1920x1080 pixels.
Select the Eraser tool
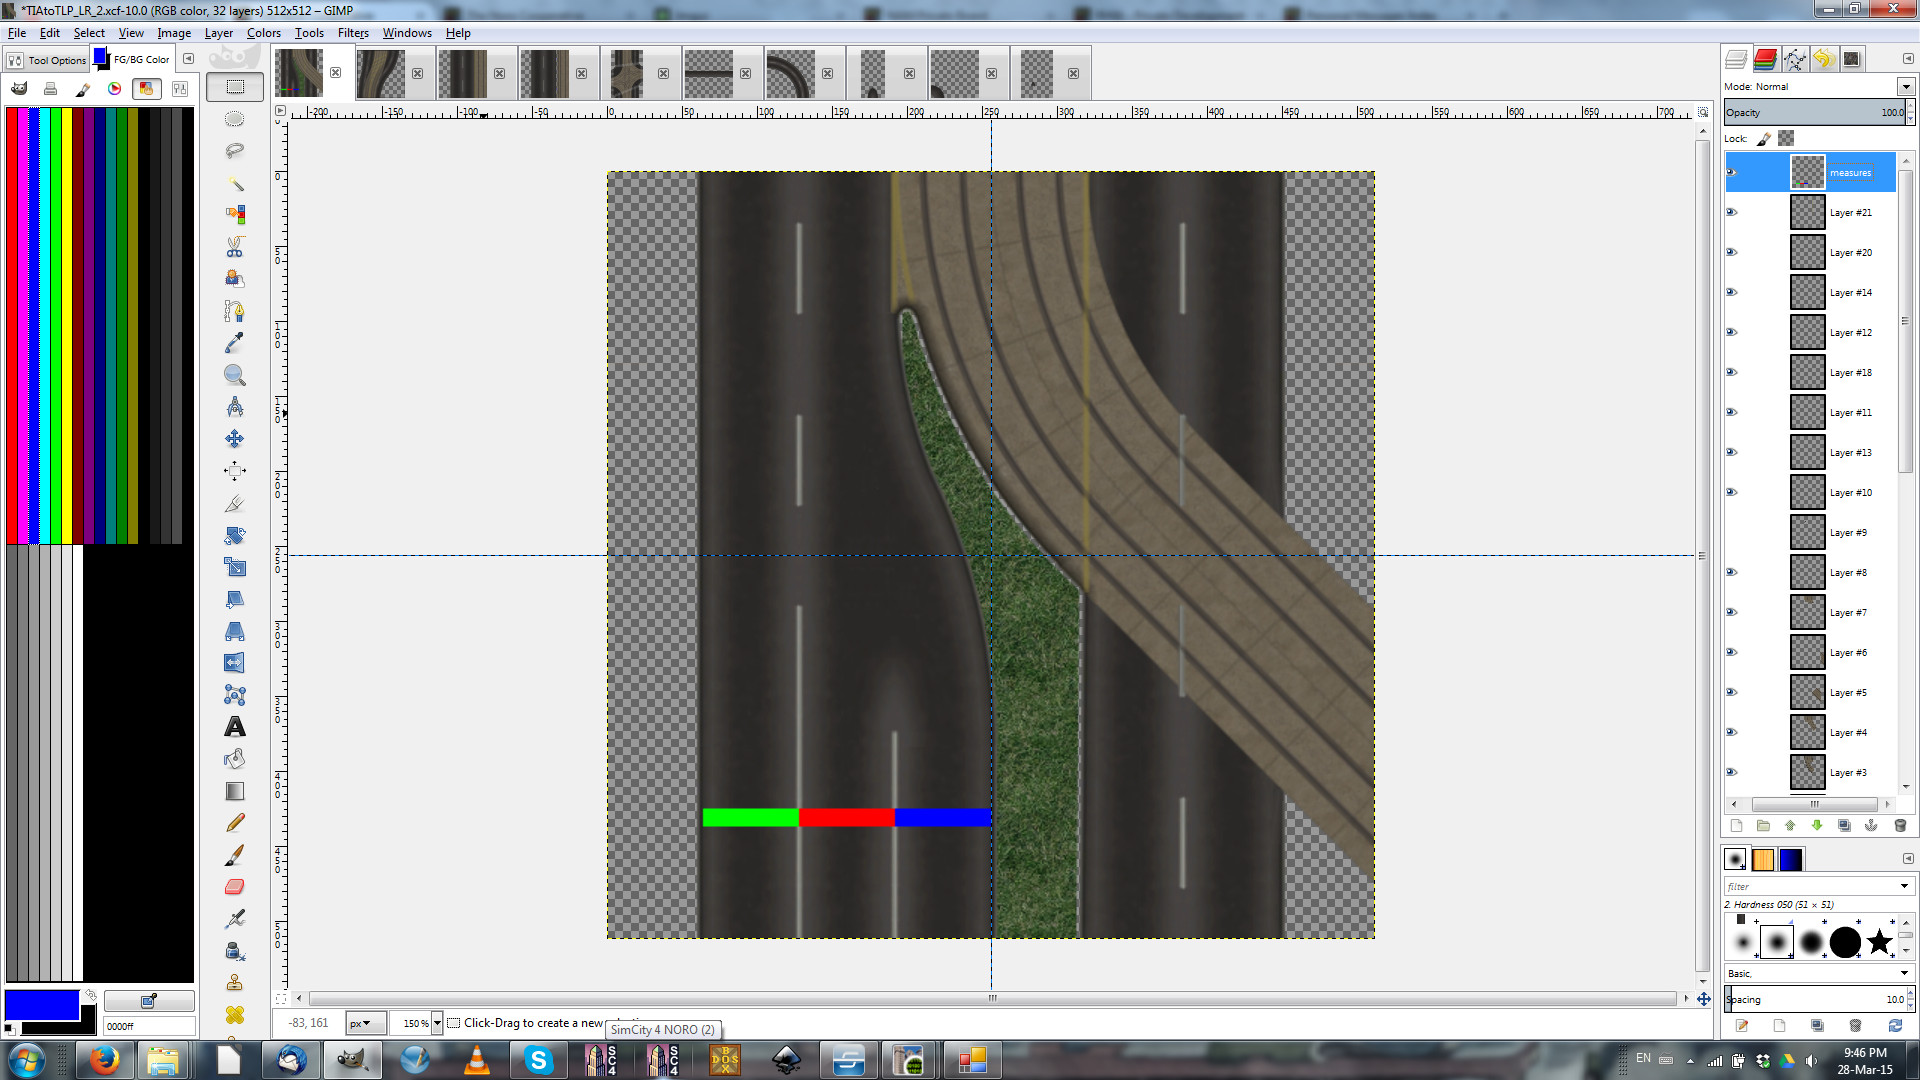click(235, 887)
